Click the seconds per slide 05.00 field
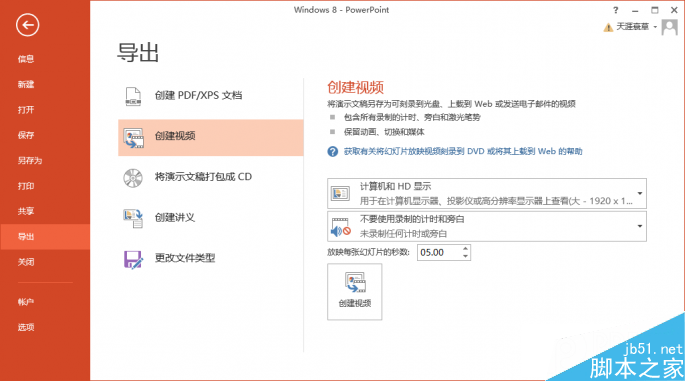Screen dimensions: 685x381 tap(439, 253)
